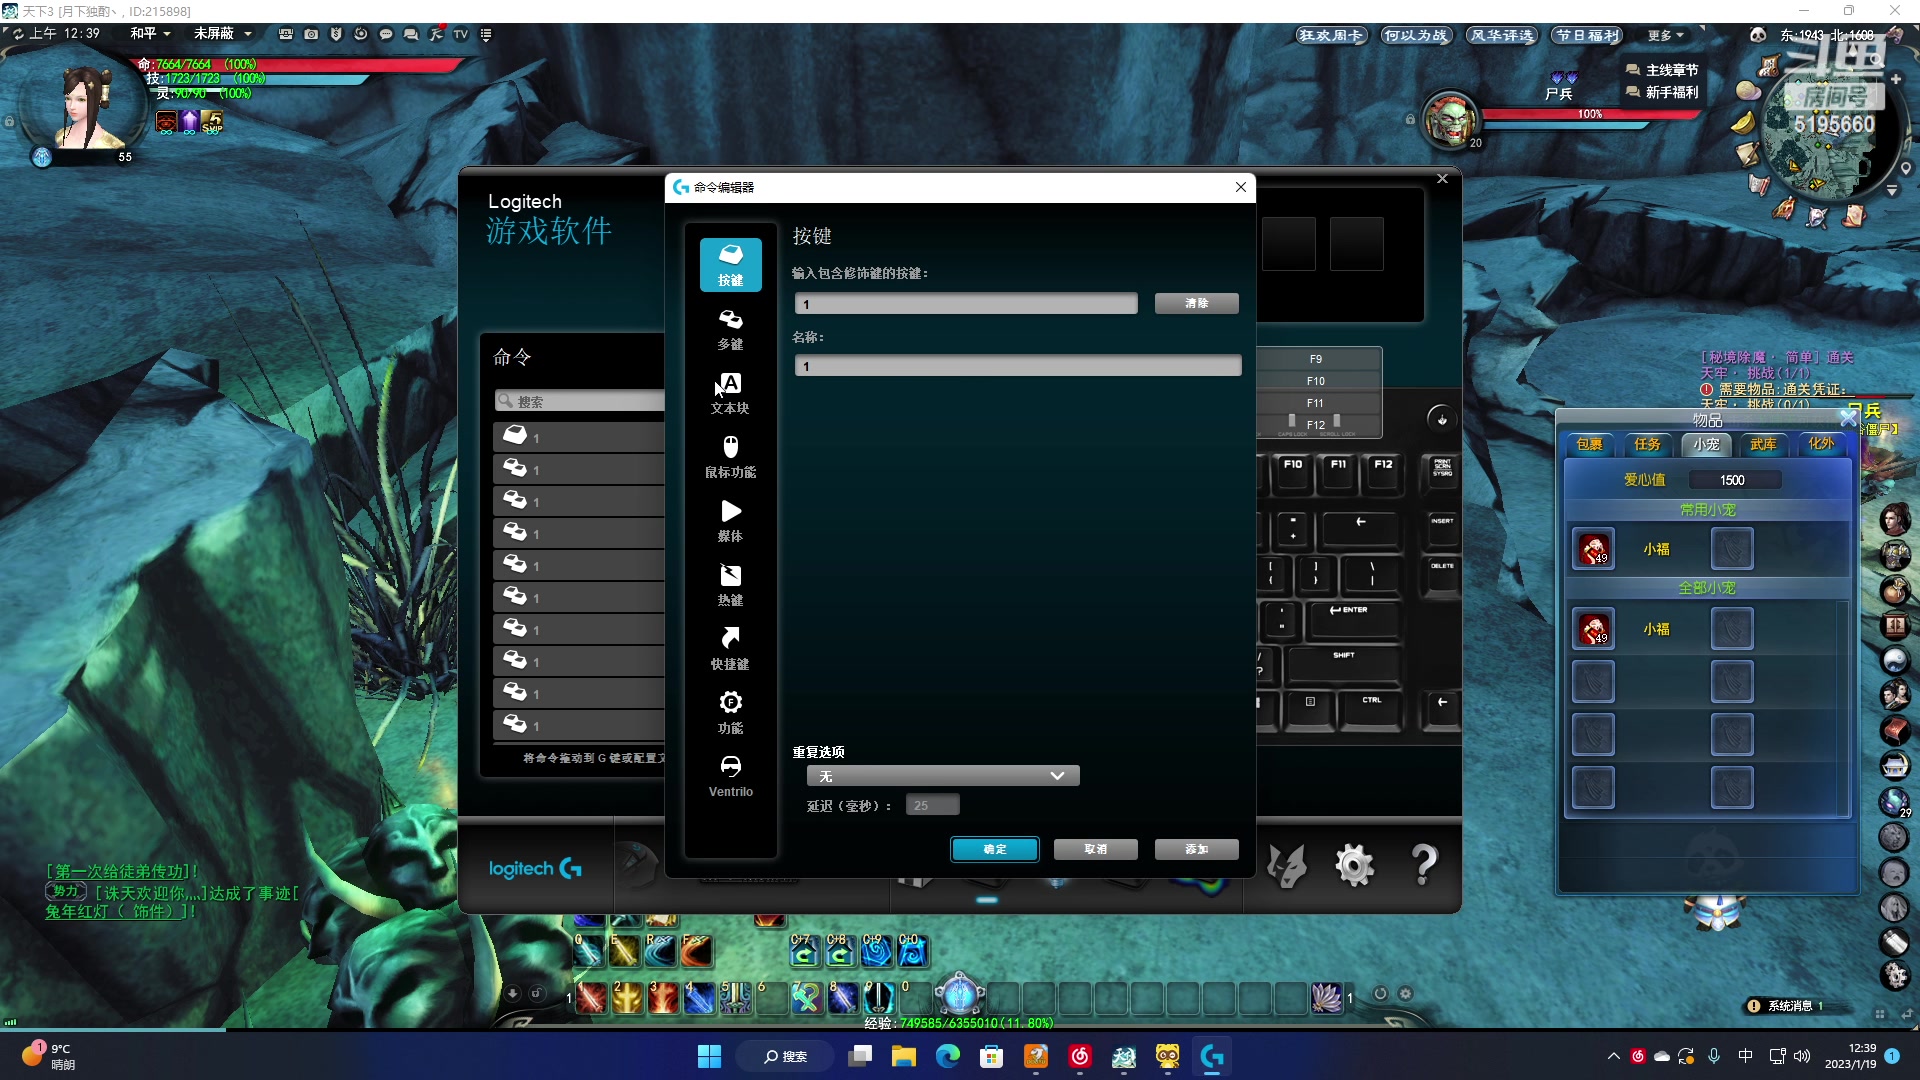The width and height of the screenshot is (1920, 1080).
Task: Close the 命令编辑器 dialog
Action: click(x=1241, y=187)
